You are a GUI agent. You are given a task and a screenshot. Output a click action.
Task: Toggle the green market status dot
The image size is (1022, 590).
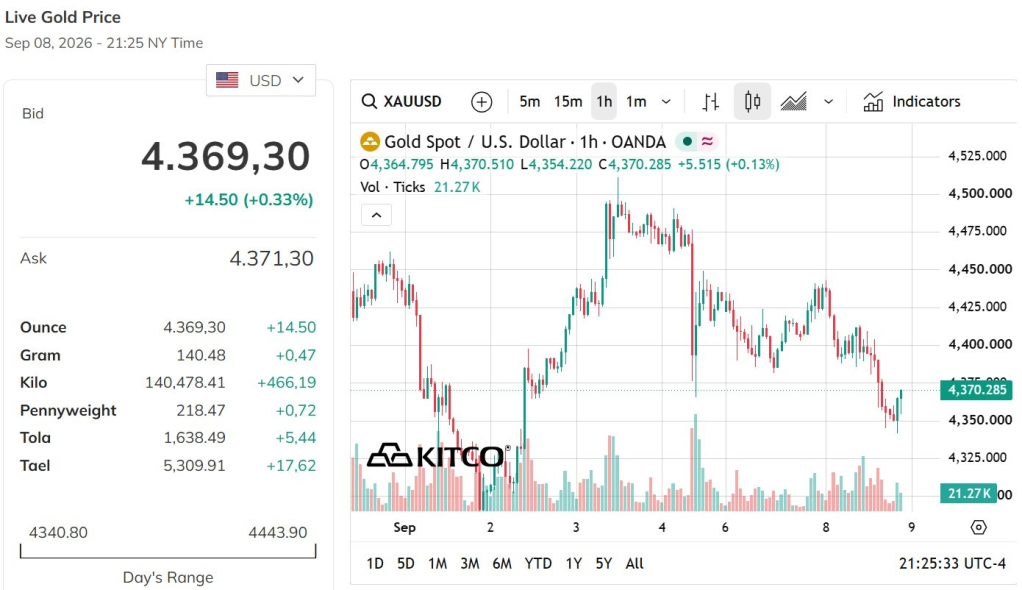[687, 141]
